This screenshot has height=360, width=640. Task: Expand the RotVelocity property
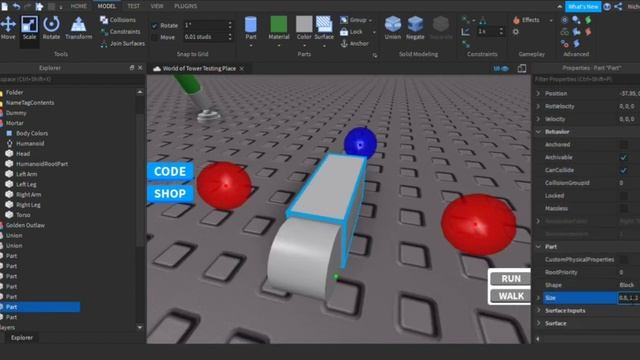click(538, 106)
